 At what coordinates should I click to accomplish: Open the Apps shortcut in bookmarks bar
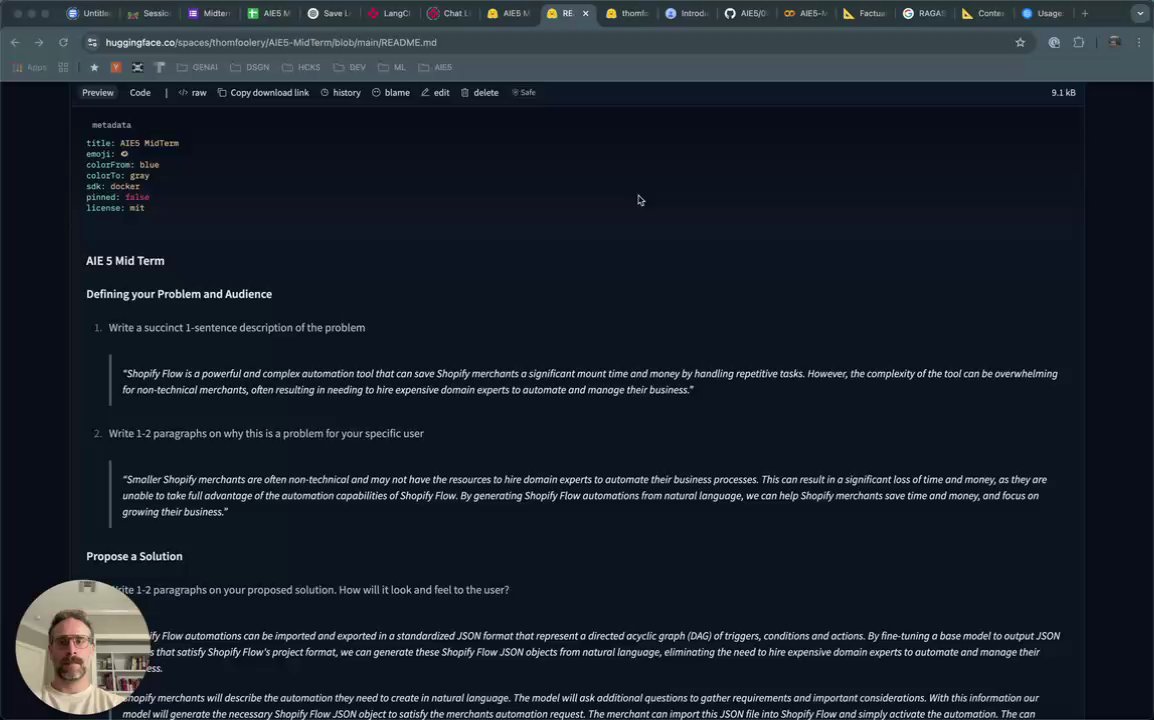[x=29, y=67]
